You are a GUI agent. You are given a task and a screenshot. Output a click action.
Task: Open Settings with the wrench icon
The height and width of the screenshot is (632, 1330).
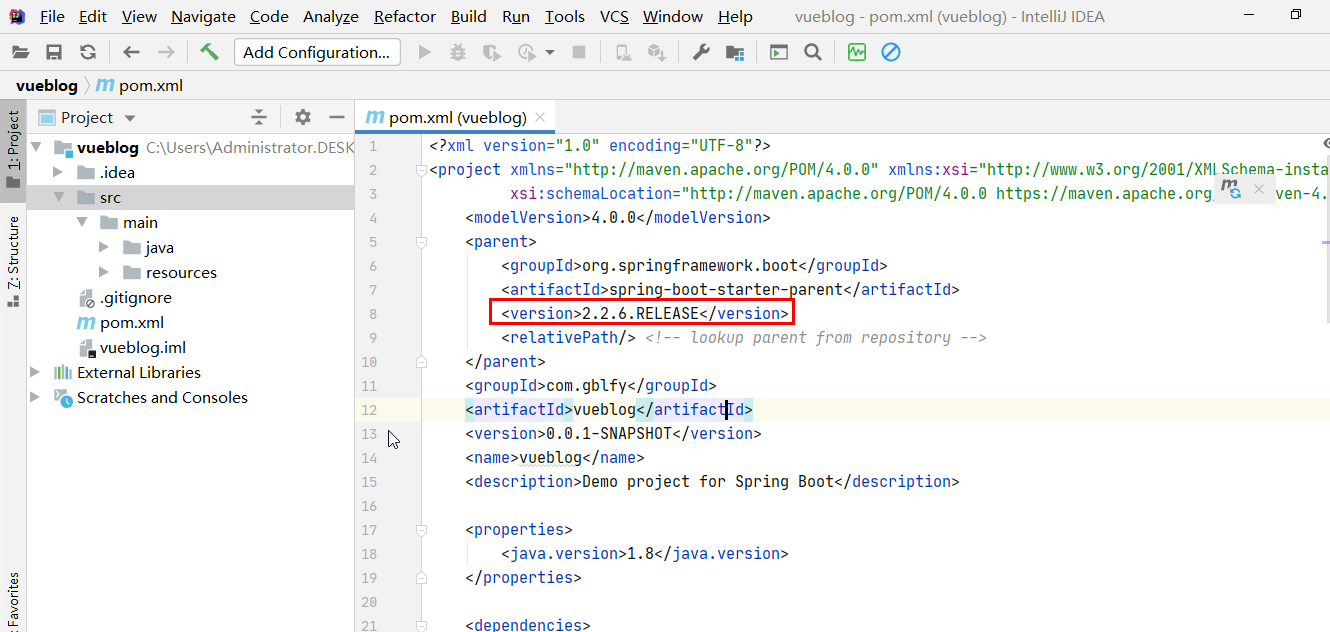coord(701,52)
